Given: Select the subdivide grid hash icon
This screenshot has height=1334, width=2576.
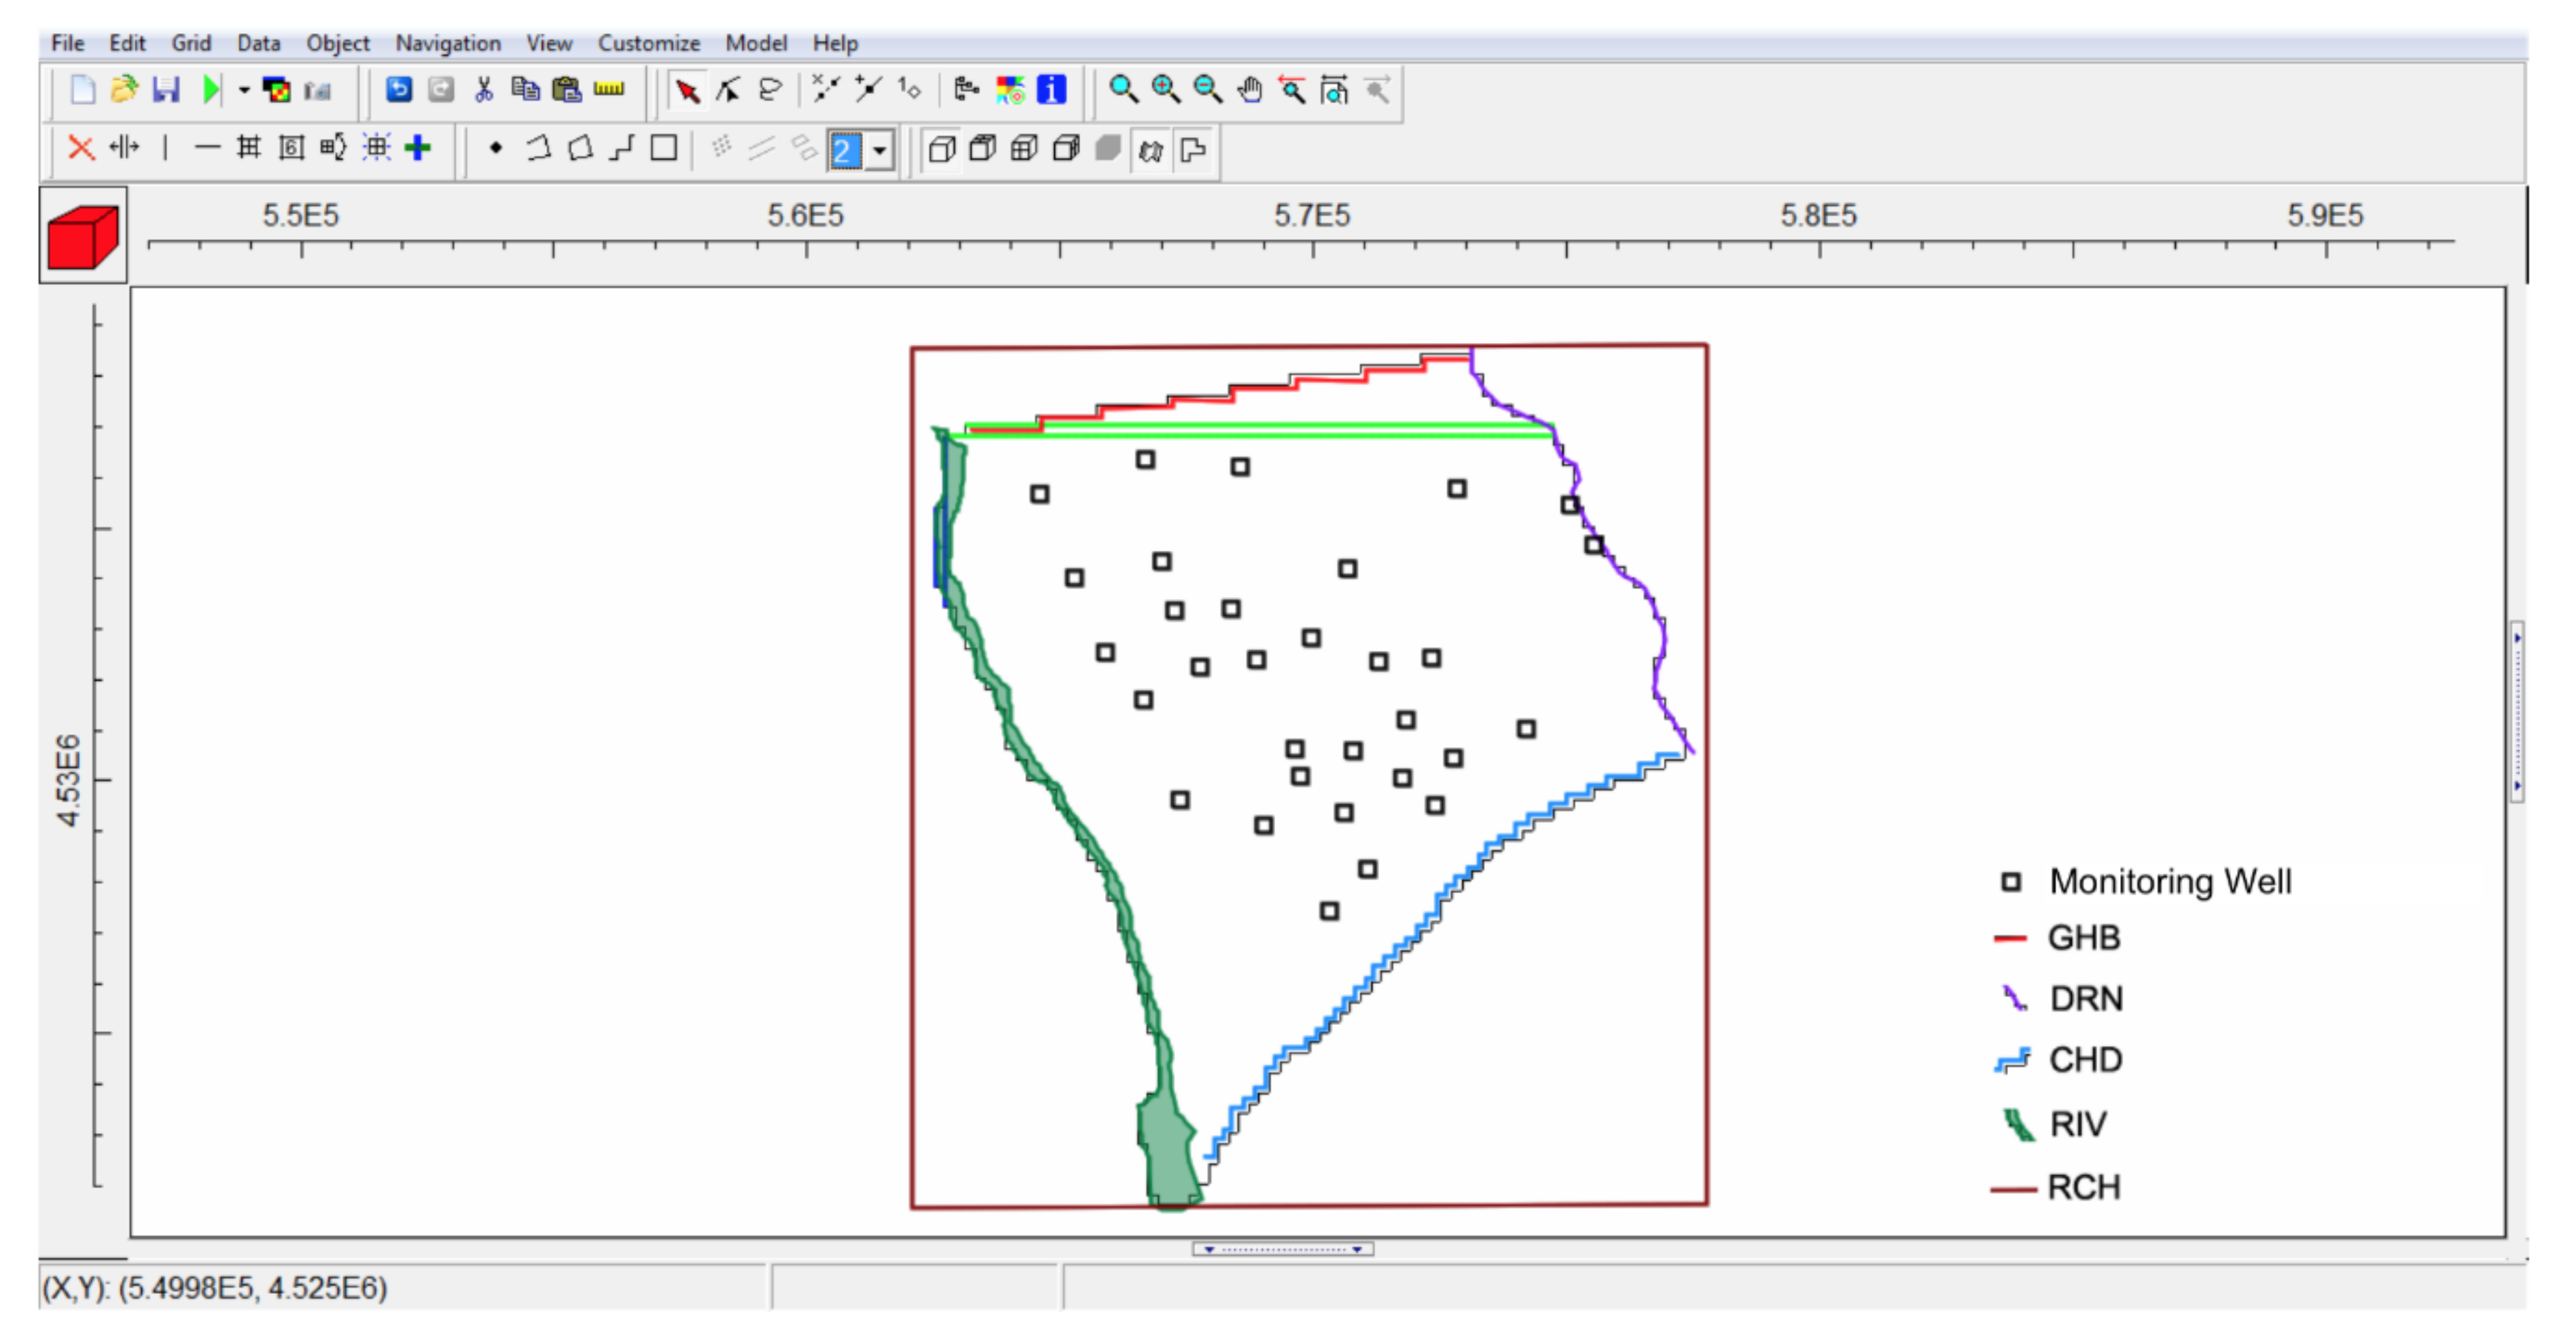Looking at the screenshot, I should (248, 148).
